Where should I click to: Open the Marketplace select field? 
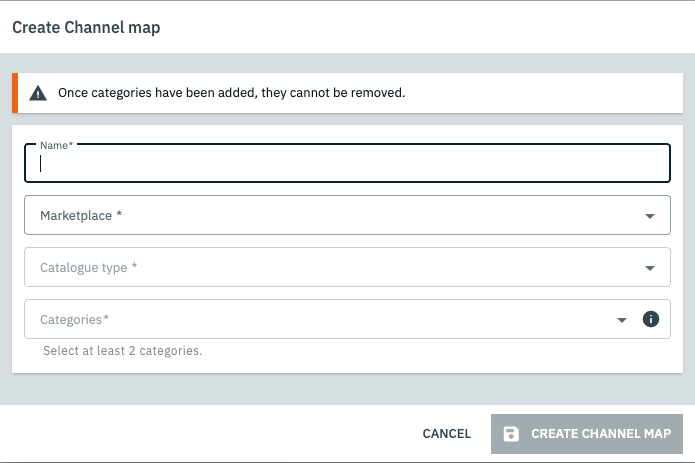(x=330, y=215)
